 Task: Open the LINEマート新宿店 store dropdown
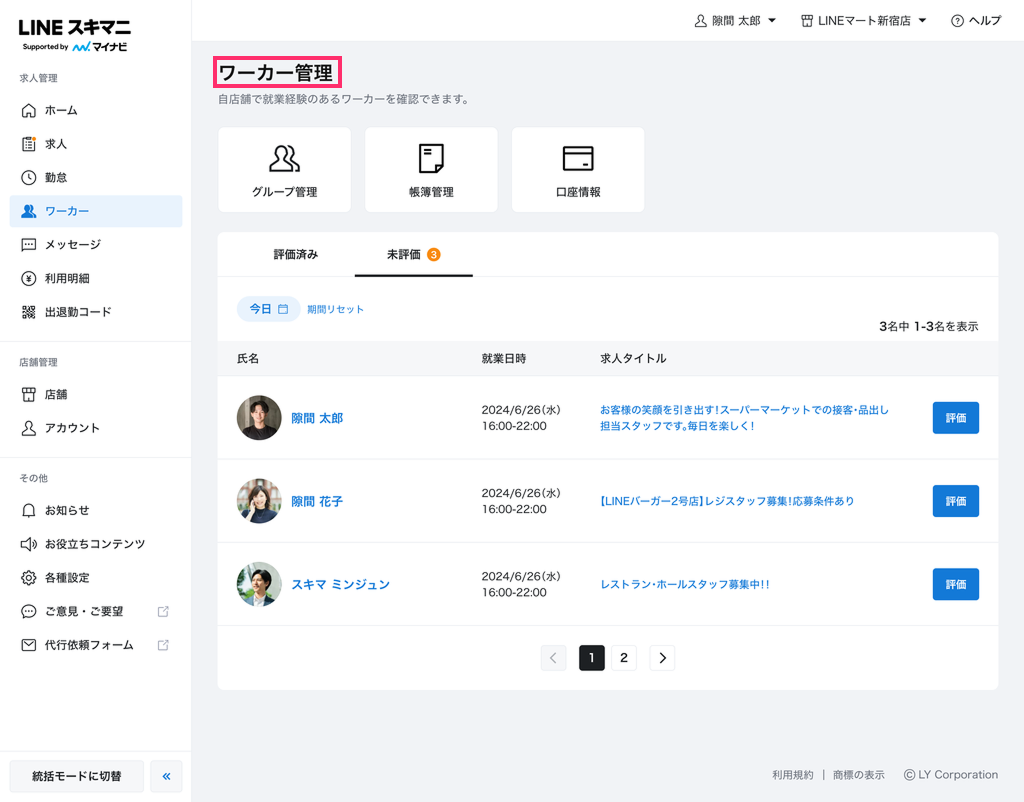tap(864, 21)
